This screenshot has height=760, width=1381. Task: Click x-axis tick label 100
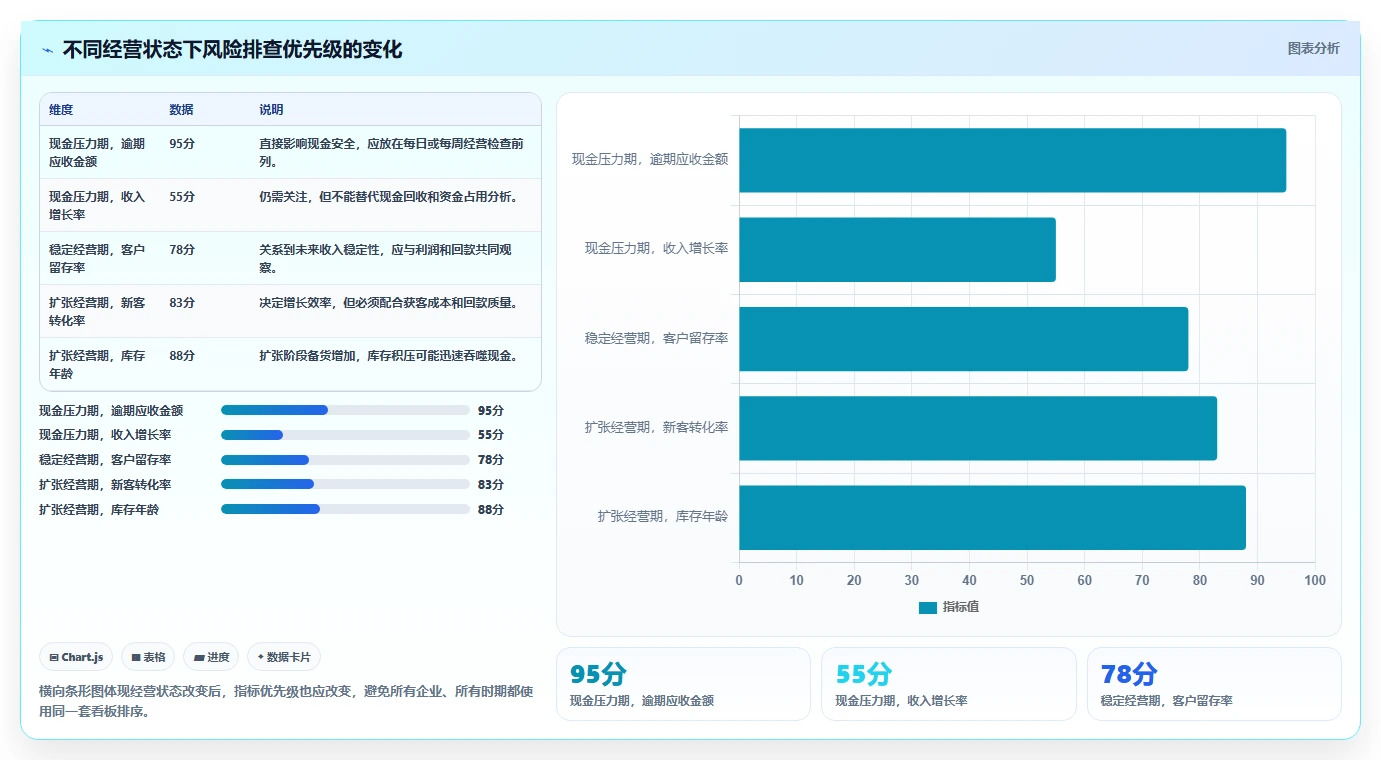point(1315,580)
